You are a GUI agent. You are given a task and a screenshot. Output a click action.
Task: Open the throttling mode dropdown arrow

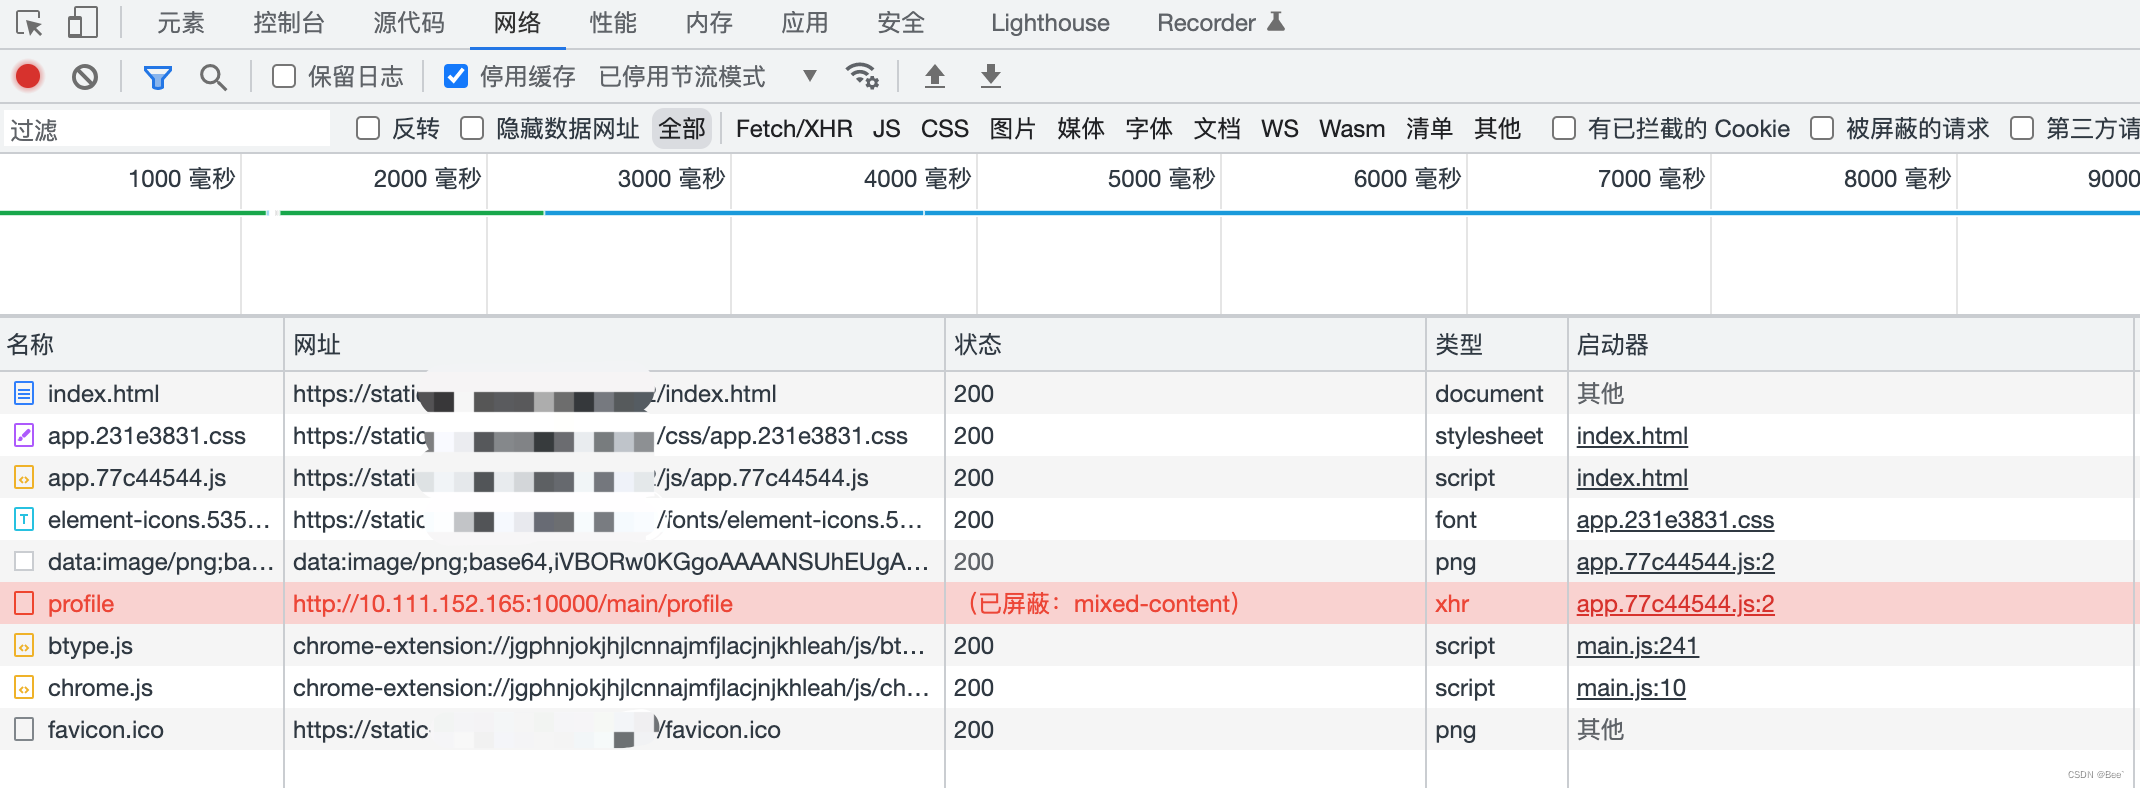point(810,76)
